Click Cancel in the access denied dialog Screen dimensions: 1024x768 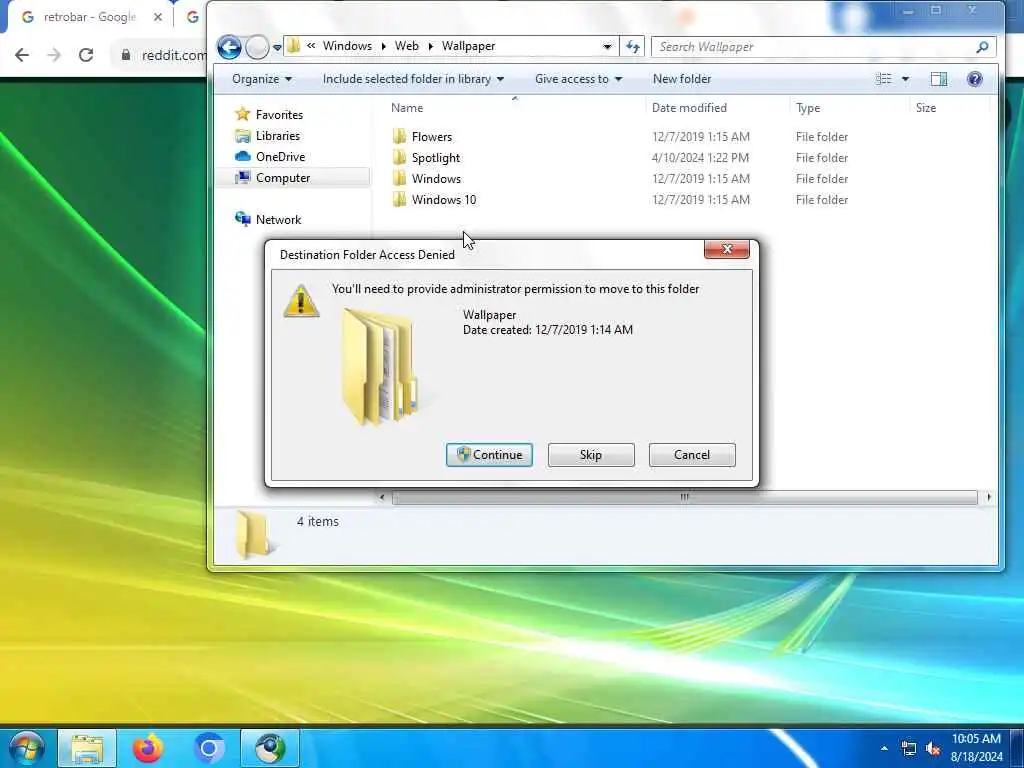(692, 455)
